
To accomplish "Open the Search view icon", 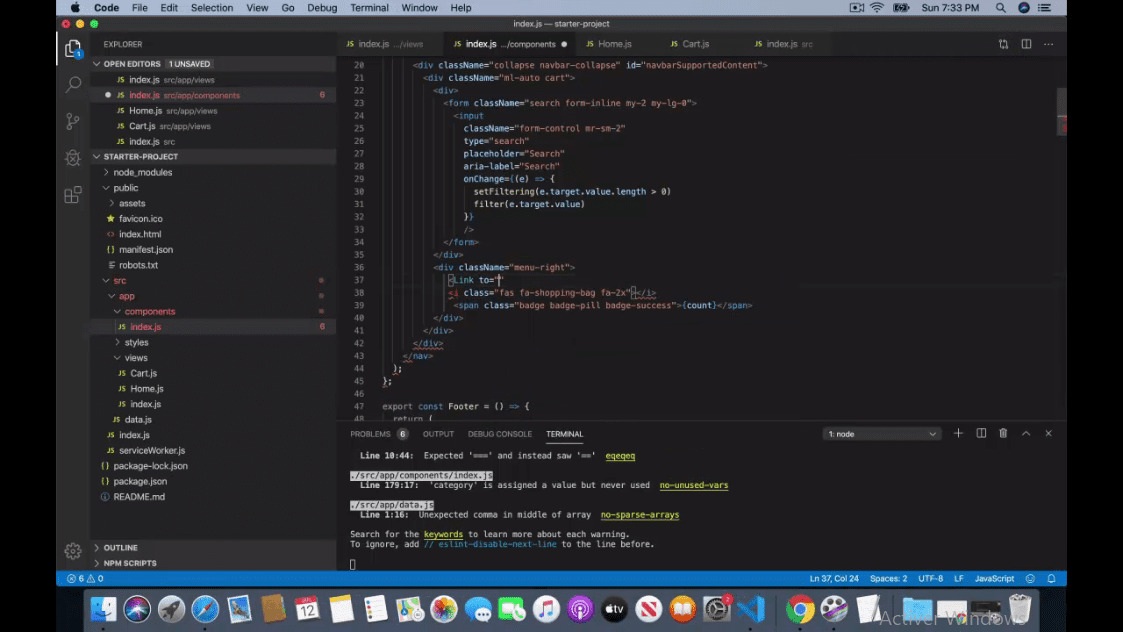I will (72, 83).
